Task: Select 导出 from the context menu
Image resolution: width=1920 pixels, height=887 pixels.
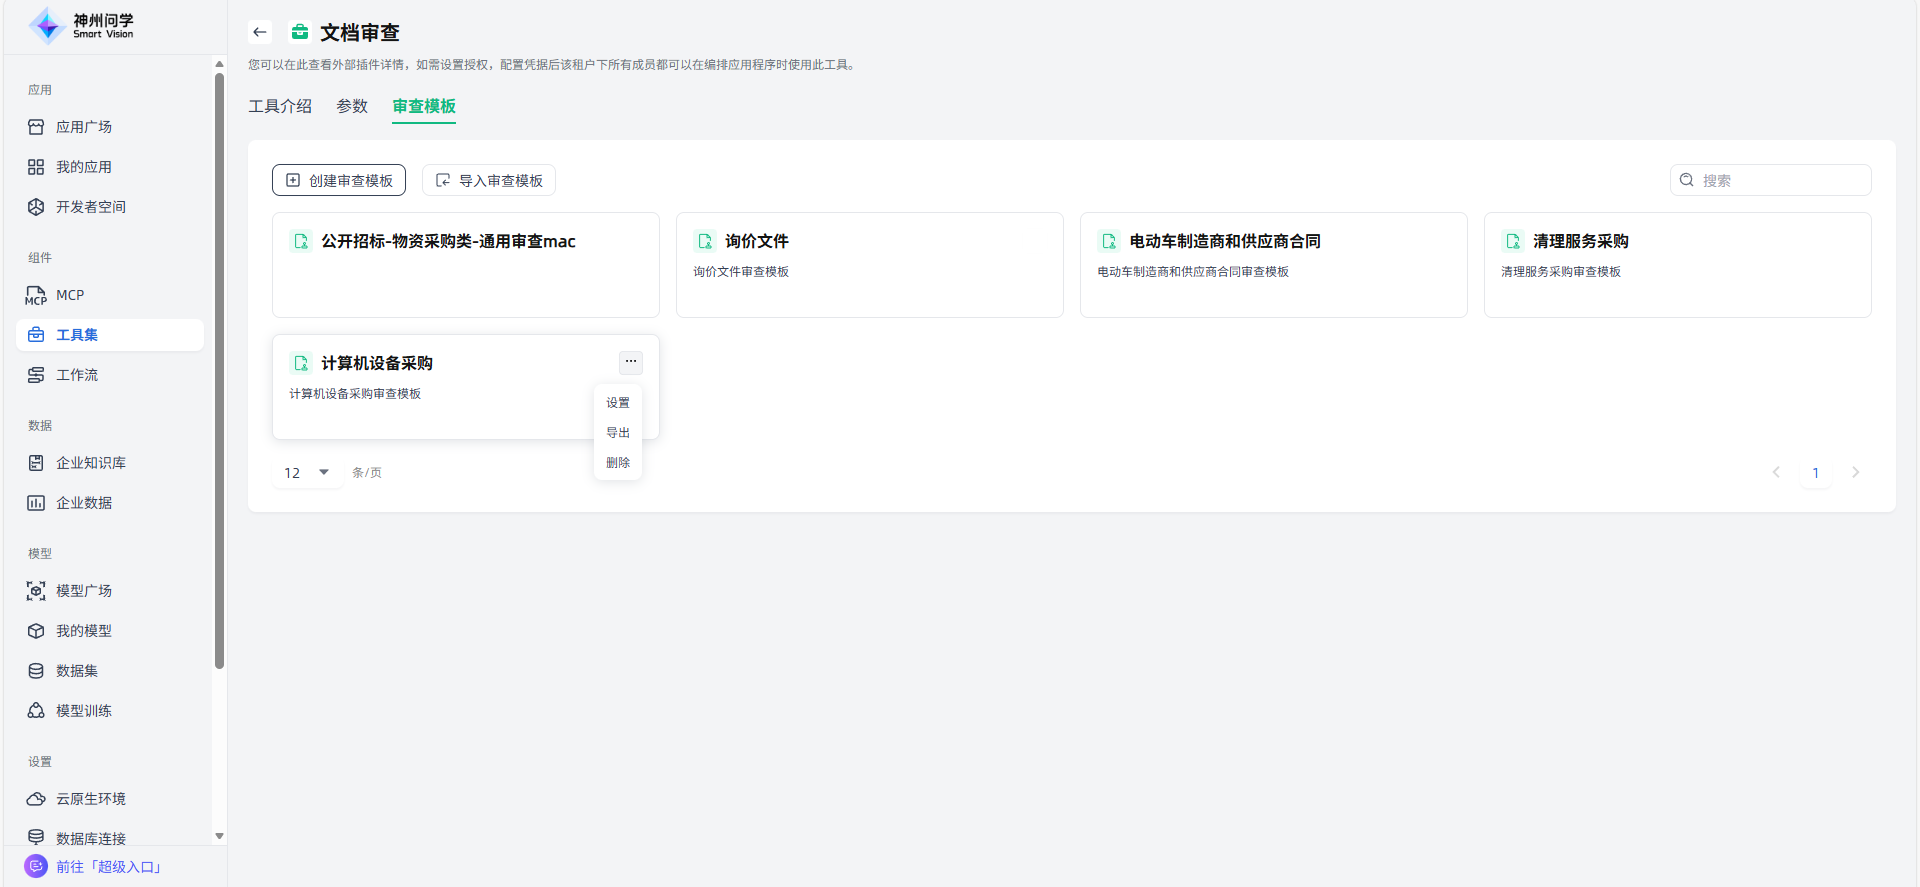Action: (618, 433)
